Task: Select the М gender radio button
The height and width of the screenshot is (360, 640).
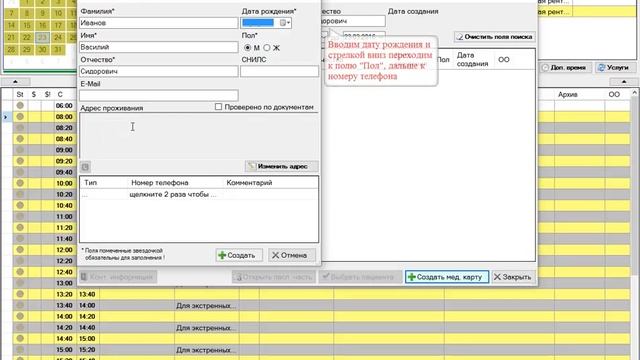Action: pos(247,48)
